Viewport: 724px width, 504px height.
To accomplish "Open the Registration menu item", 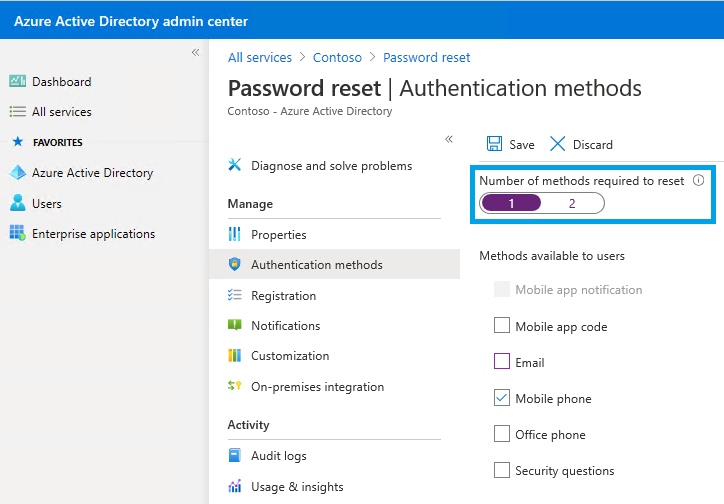I will 283,296.
